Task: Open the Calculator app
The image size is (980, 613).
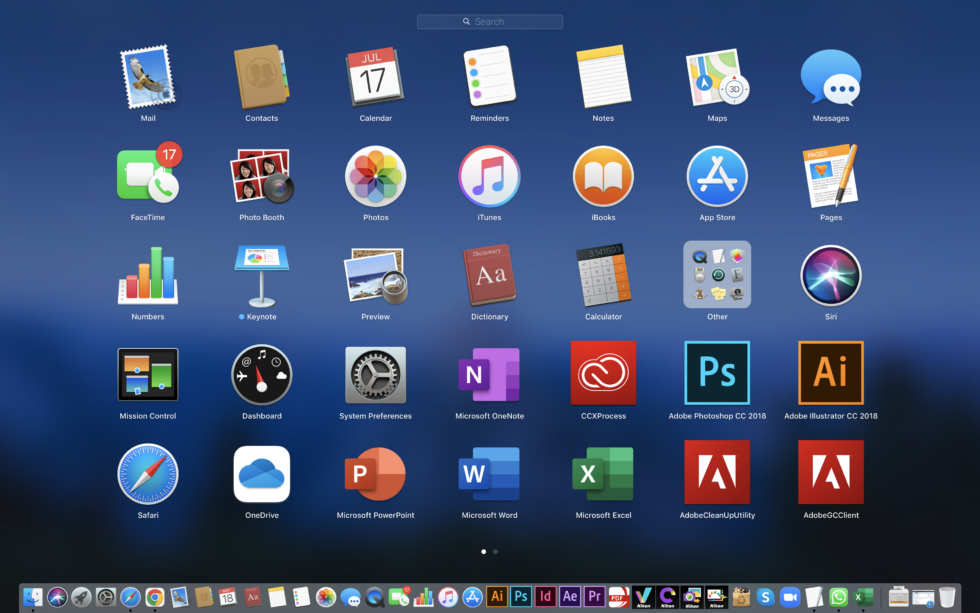Action: pos(603,273)
